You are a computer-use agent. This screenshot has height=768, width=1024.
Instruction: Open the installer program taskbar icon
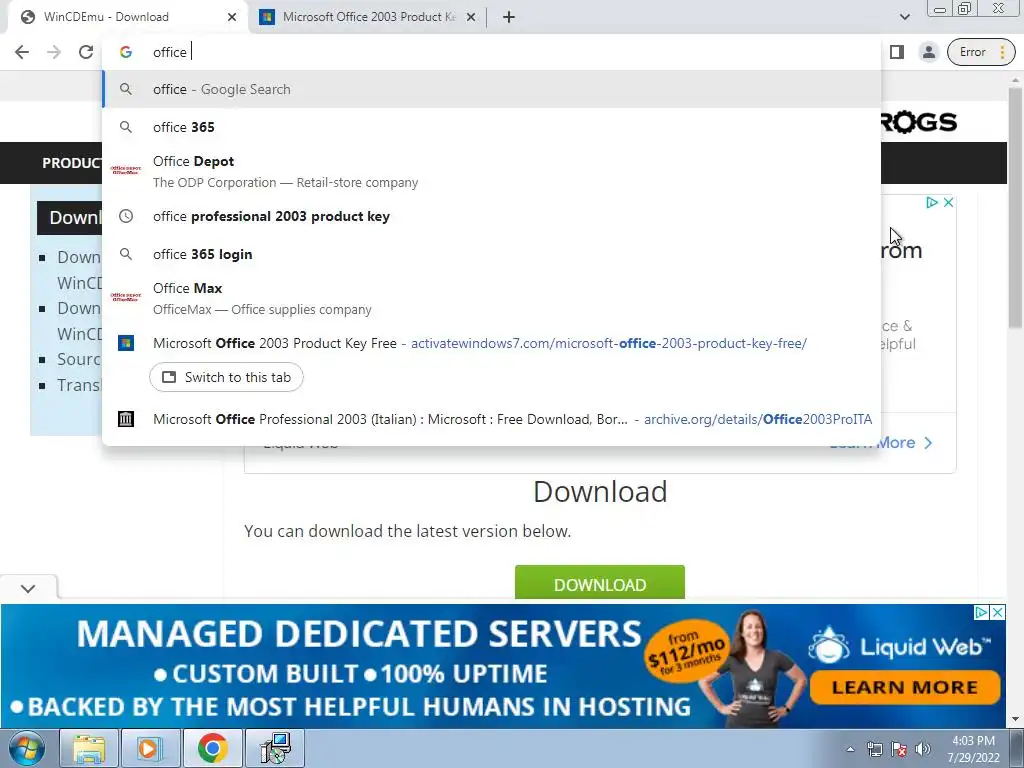(x=275, y=749)
